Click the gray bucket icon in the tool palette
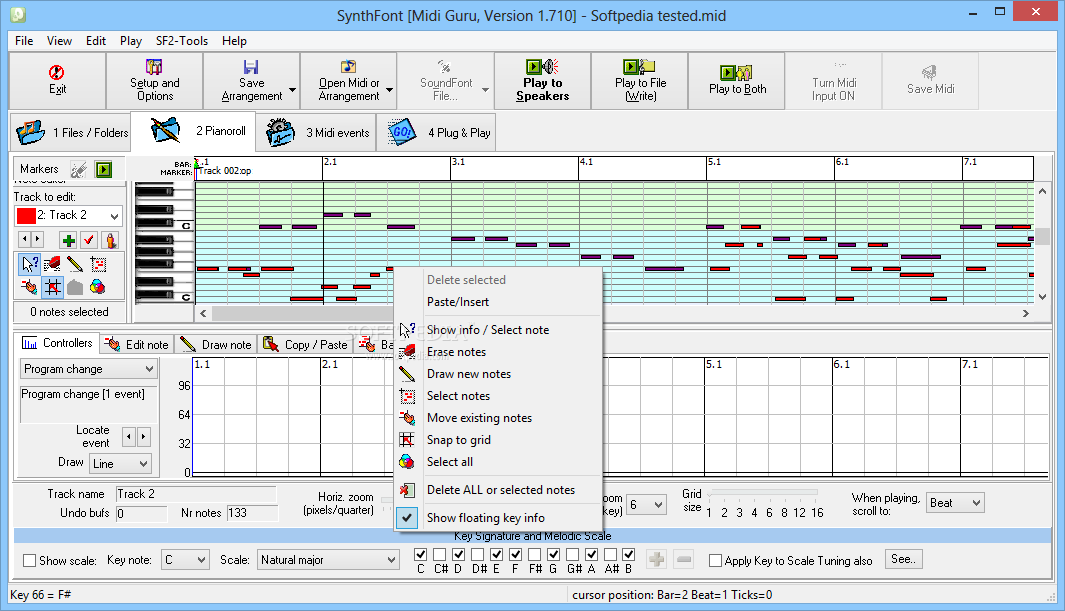This screenshot has height=611, width=1065. 75,287
